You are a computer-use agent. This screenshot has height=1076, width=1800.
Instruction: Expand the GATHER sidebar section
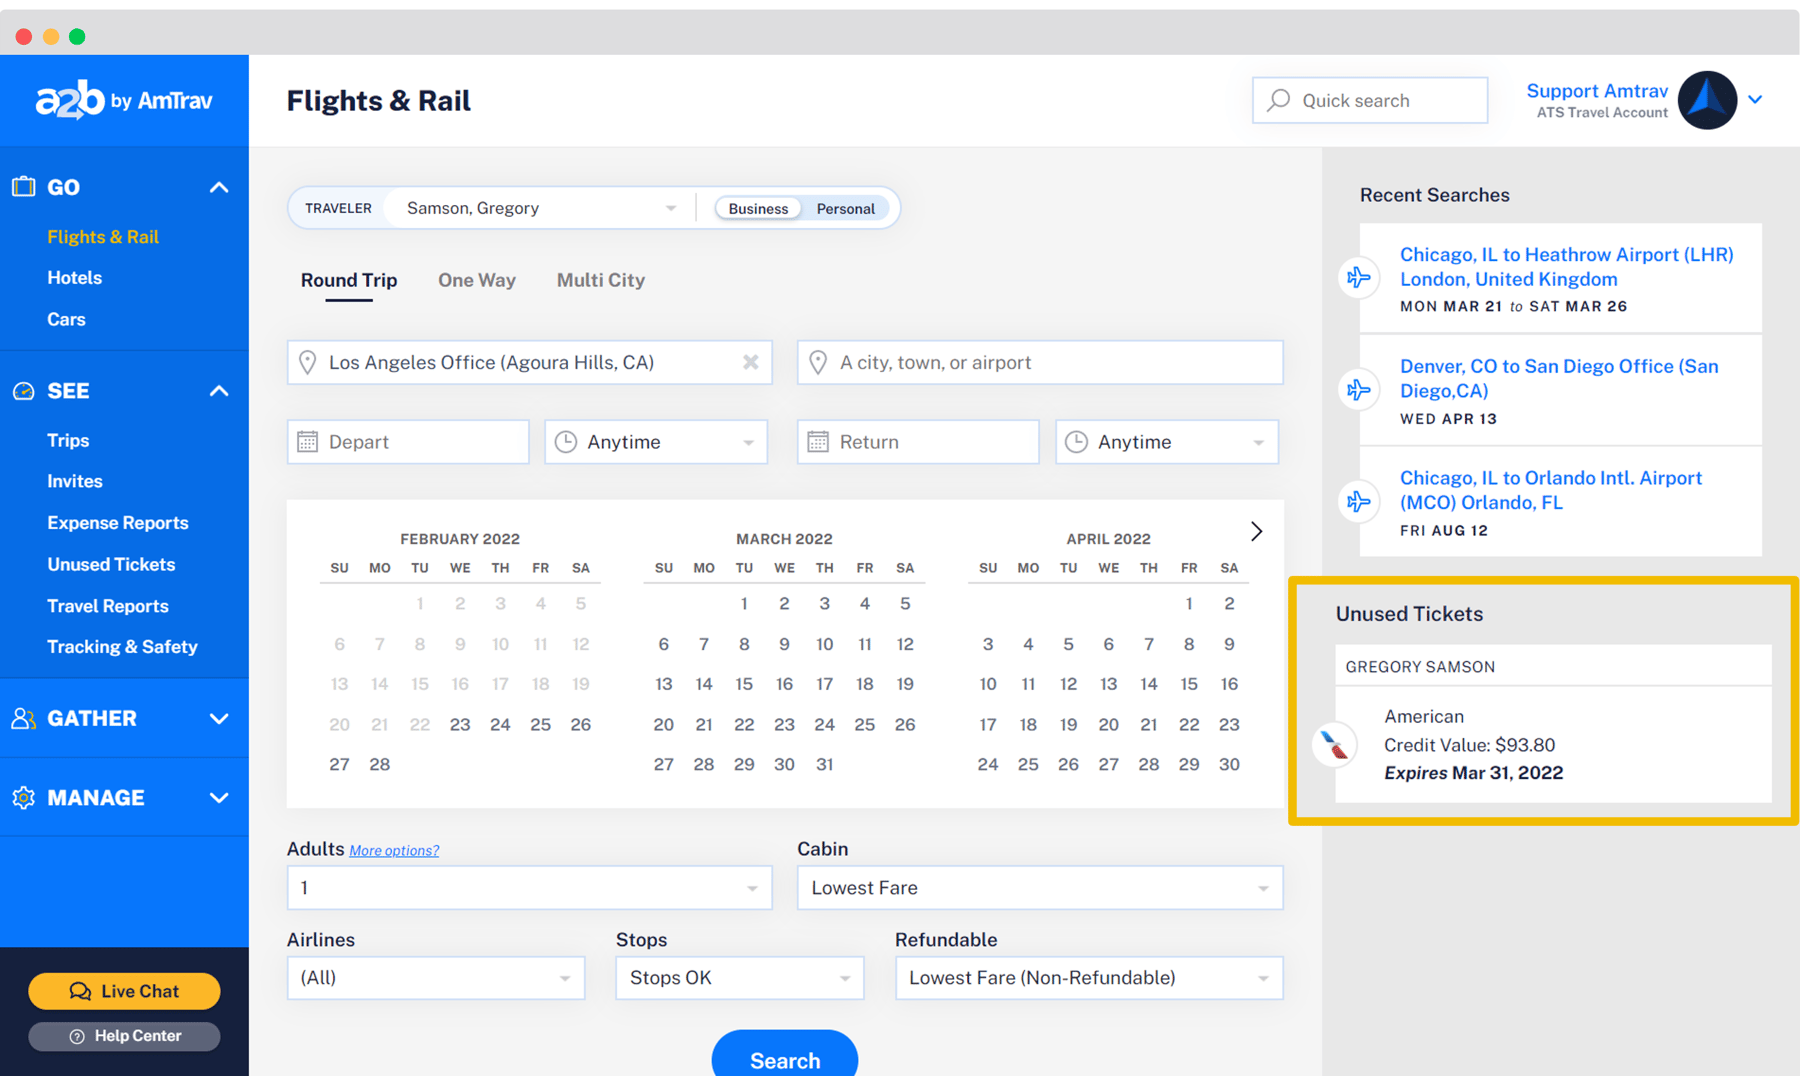[x=219, y=718]
